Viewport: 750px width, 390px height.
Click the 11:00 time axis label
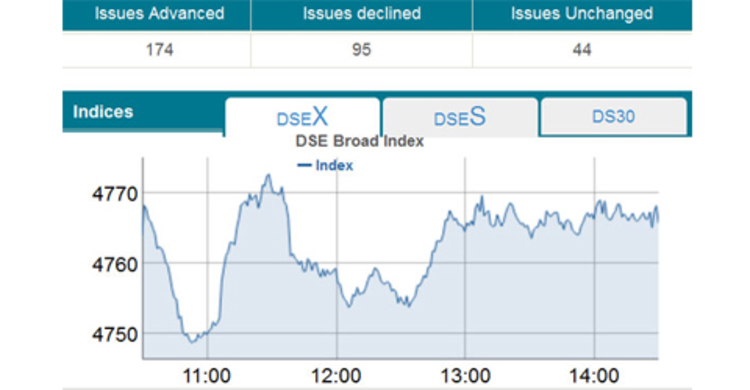[207, 376]
